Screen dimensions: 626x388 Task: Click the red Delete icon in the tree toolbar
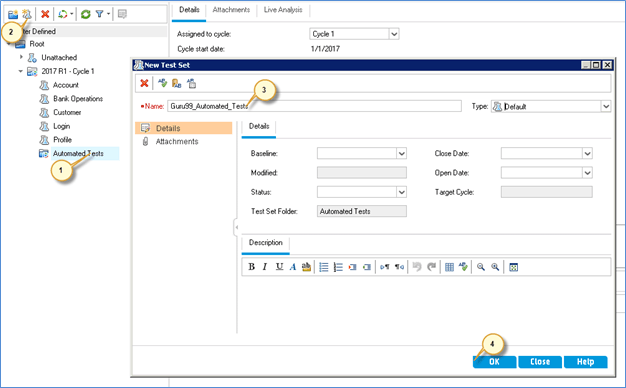(45, 14)
